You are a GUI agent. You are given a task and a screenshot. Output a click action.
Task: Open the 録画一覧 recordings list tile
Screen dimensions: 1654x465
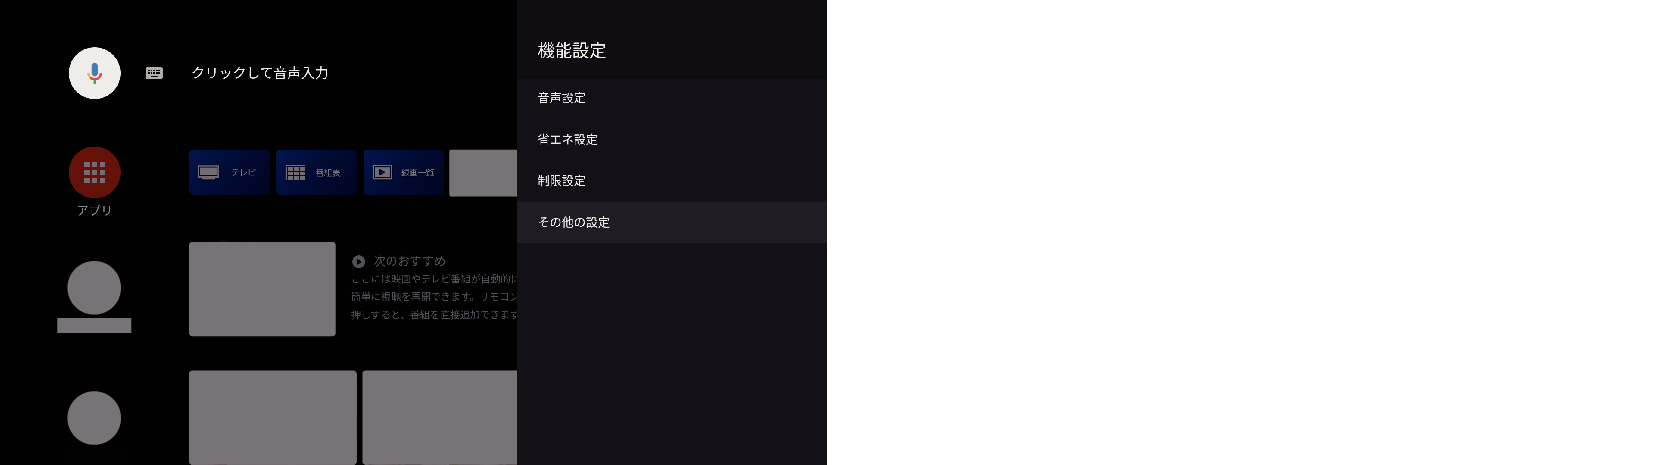404,172
